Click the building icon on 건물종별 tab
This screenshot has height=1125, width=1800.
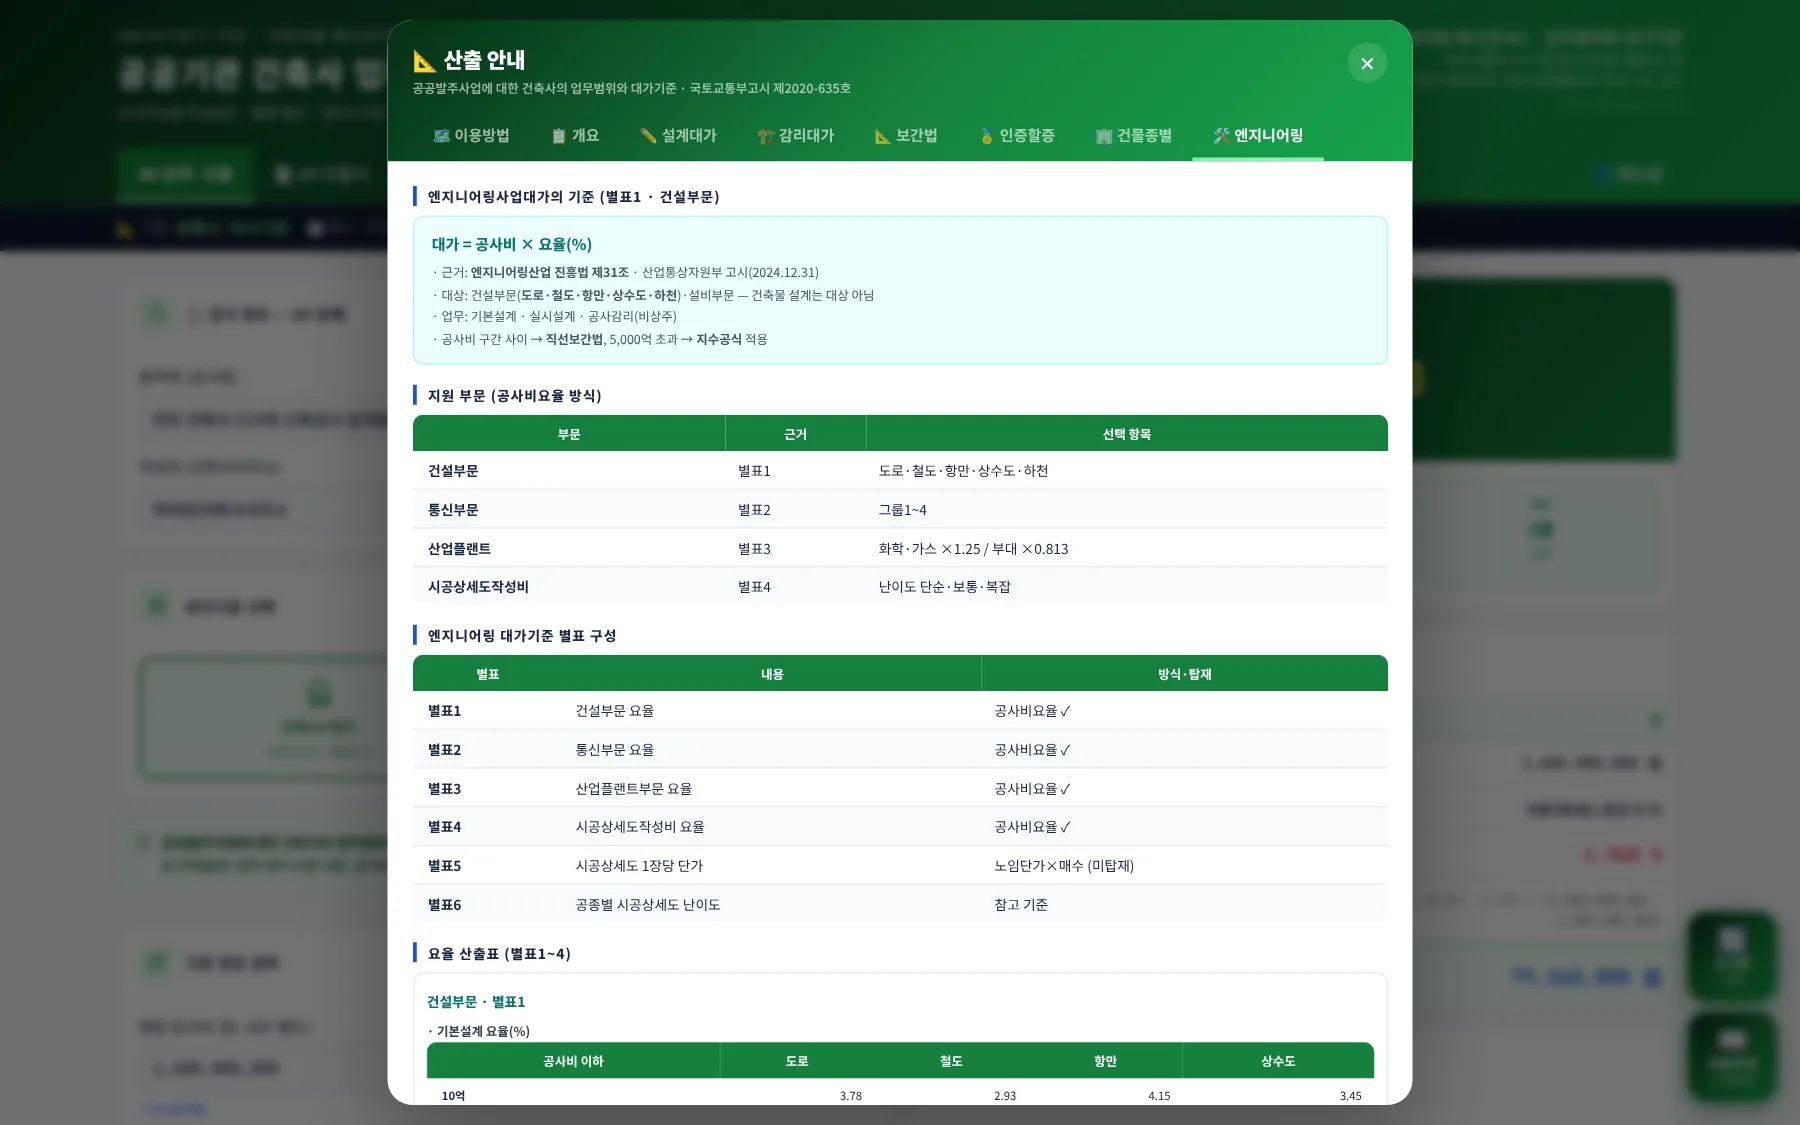1104,135
